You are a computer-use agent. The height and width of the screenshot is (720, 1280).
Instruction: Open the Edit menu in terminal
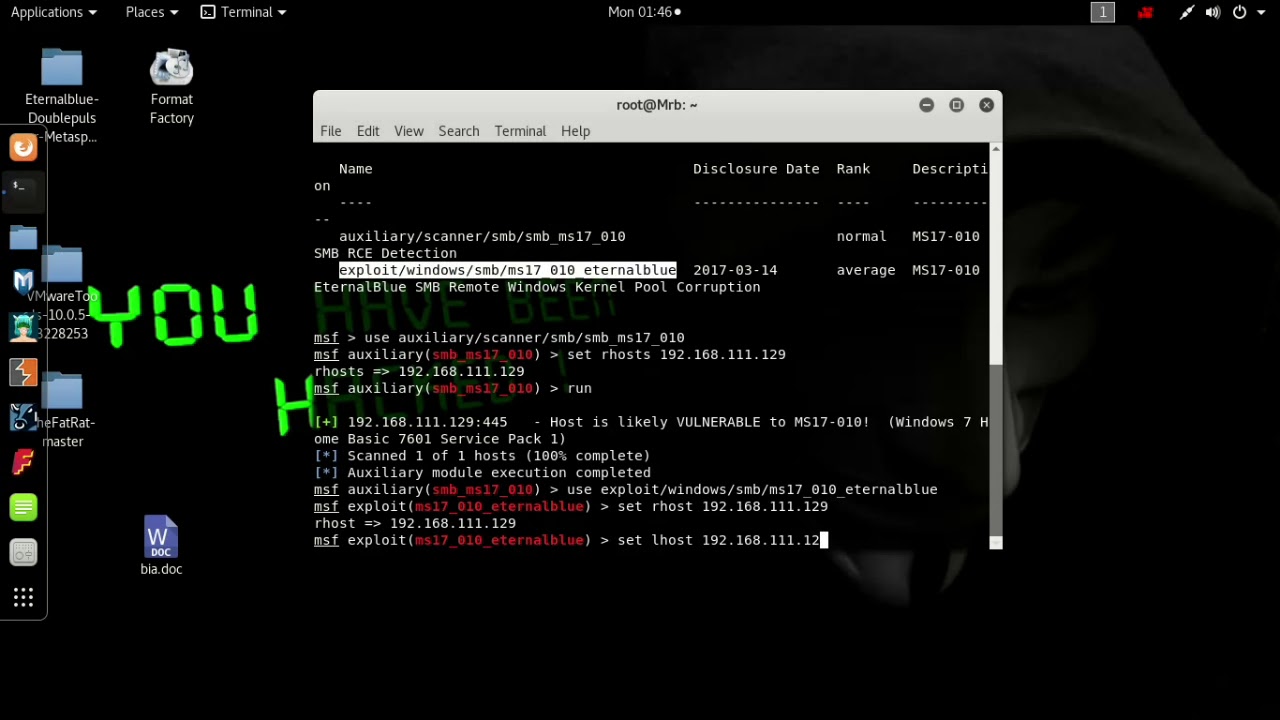(x=368, y=131)
